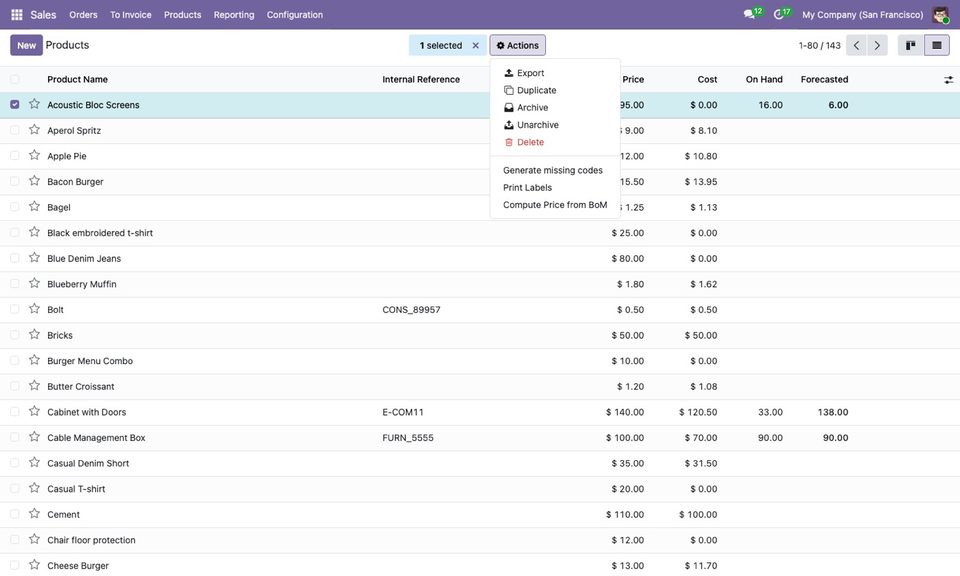Switch to List view
Viewport: 960px width, 576px height.
(937, 45)
